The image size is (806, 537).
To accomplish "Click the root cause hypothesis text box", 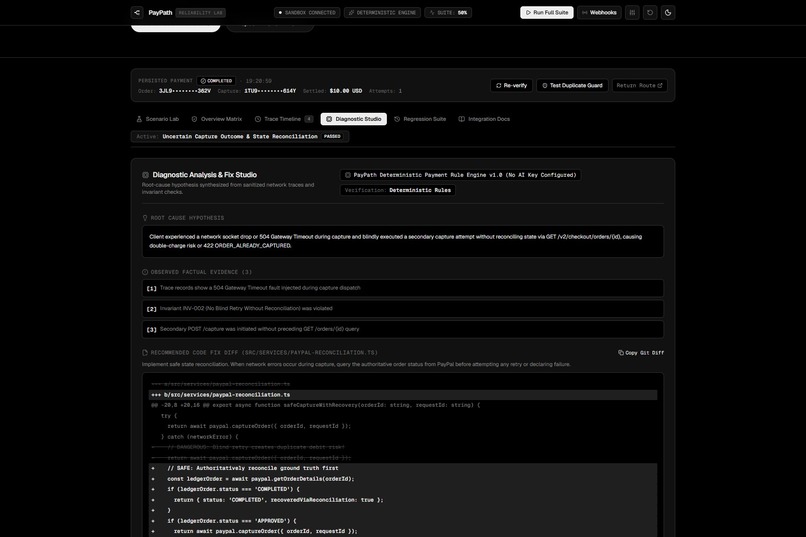I will coord(402,241).
